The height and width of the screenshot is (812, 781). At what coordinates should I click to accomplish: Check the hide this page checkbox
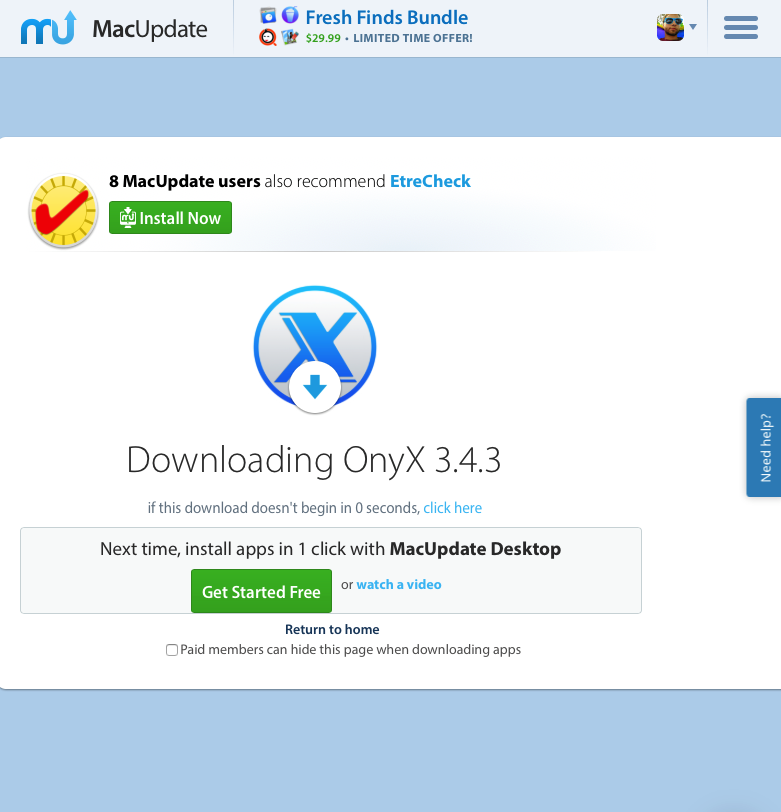pos(172,650)
